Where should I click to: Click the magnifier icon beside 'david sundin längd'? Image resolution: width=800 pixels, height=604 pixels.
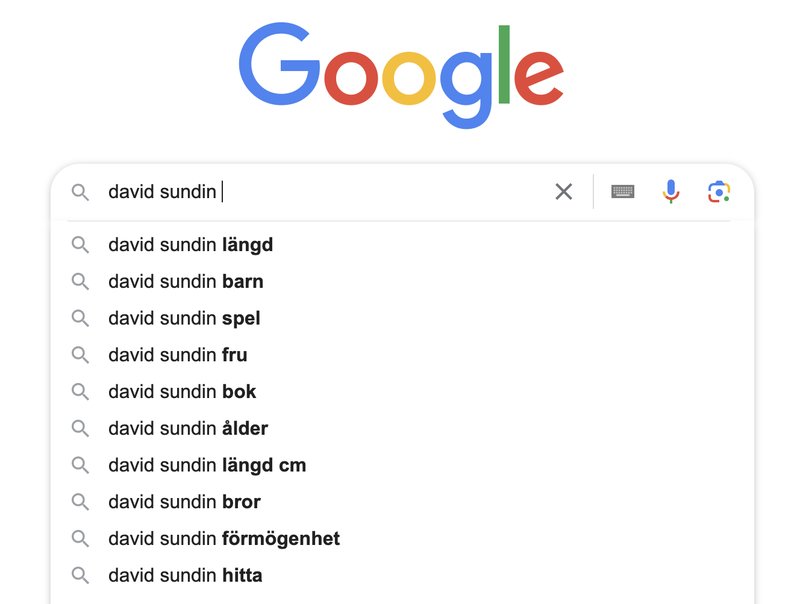(x=80, y=245)
